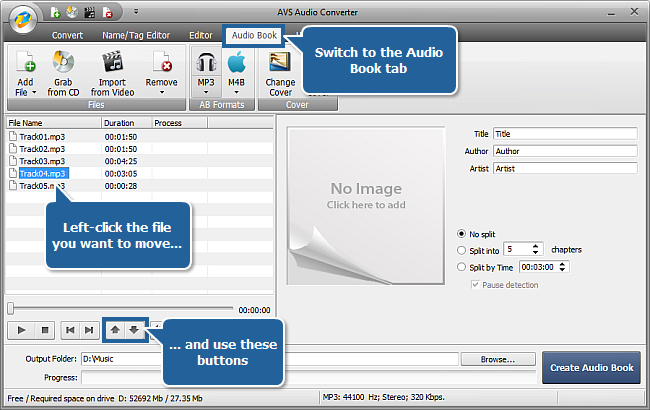Select the Split into chapters radio button
650x410 pixels.
[x=461, y=250]
